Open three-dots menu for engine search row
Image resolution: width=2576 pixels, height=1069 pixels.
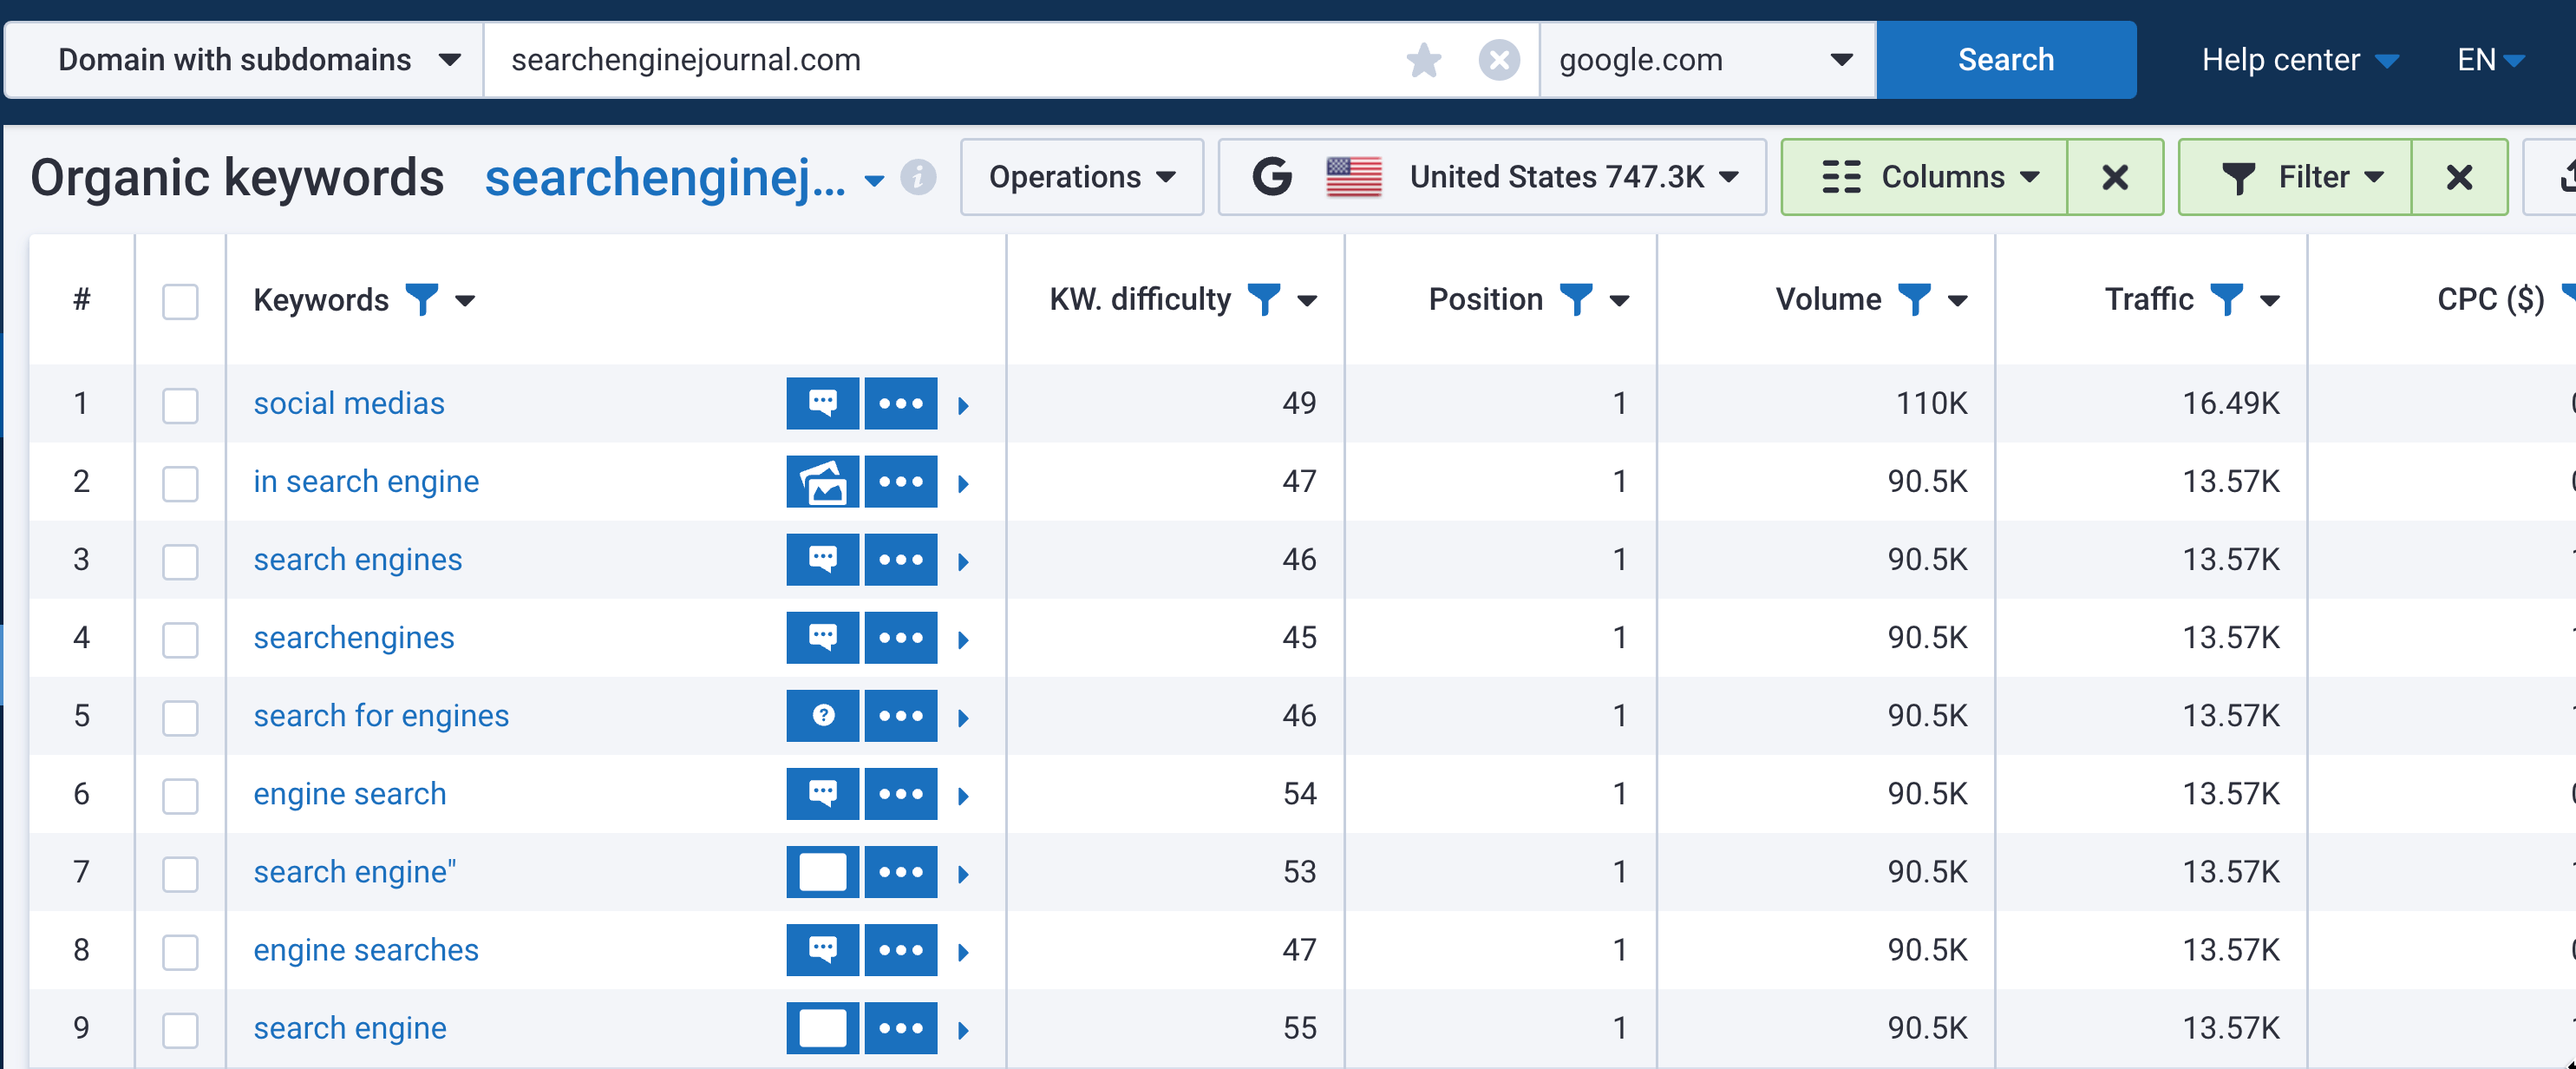tap(900, 793)
